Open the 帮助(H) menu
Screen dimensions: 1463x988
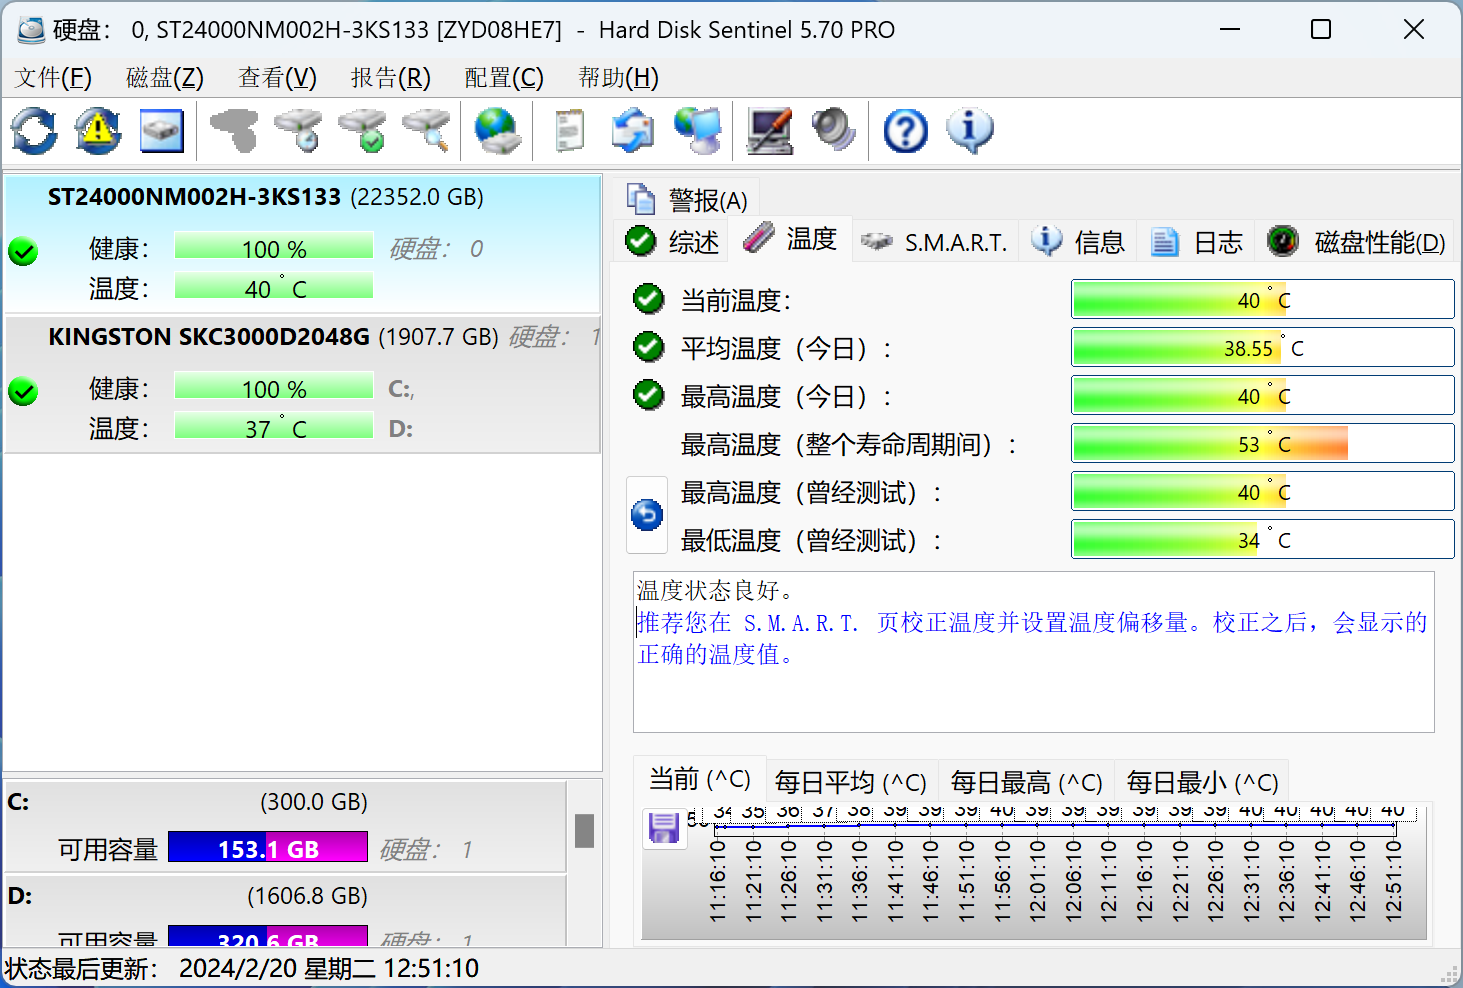coord(618,78)
